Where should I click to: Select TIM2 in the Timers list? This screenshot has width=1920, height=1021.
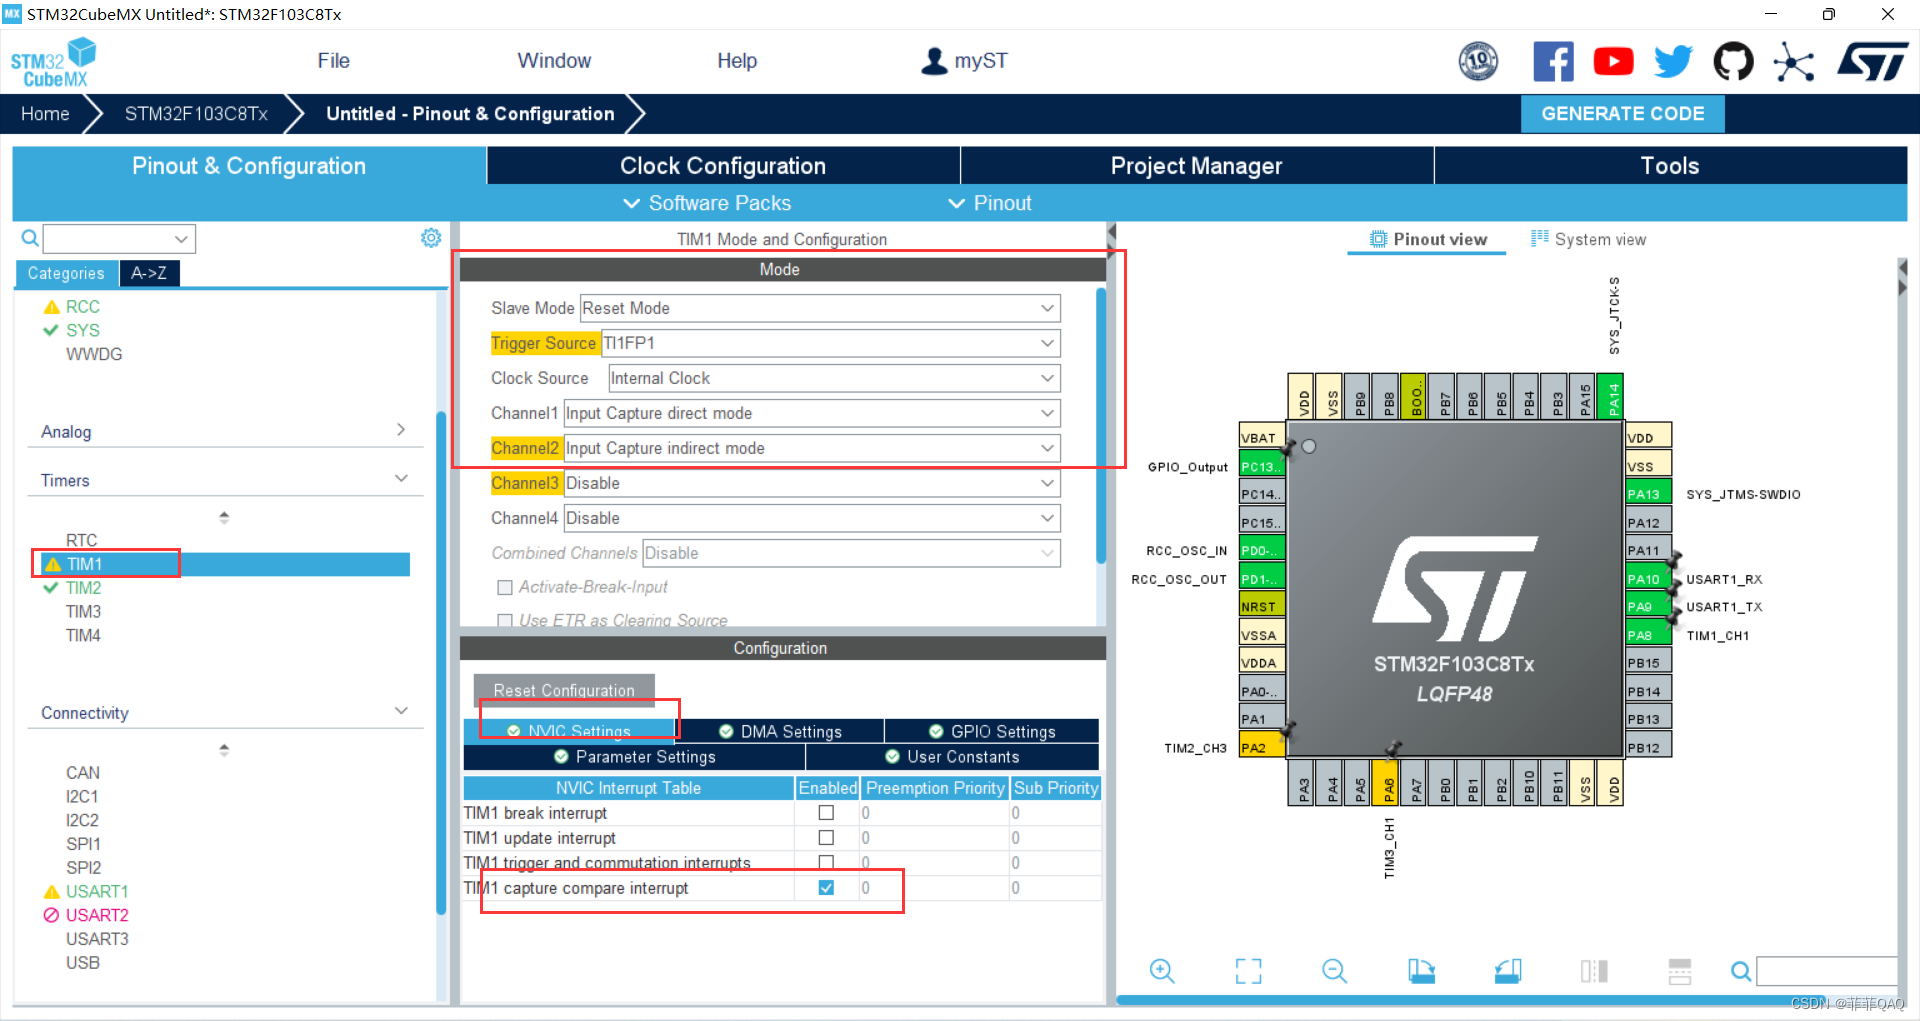[83, 588]
